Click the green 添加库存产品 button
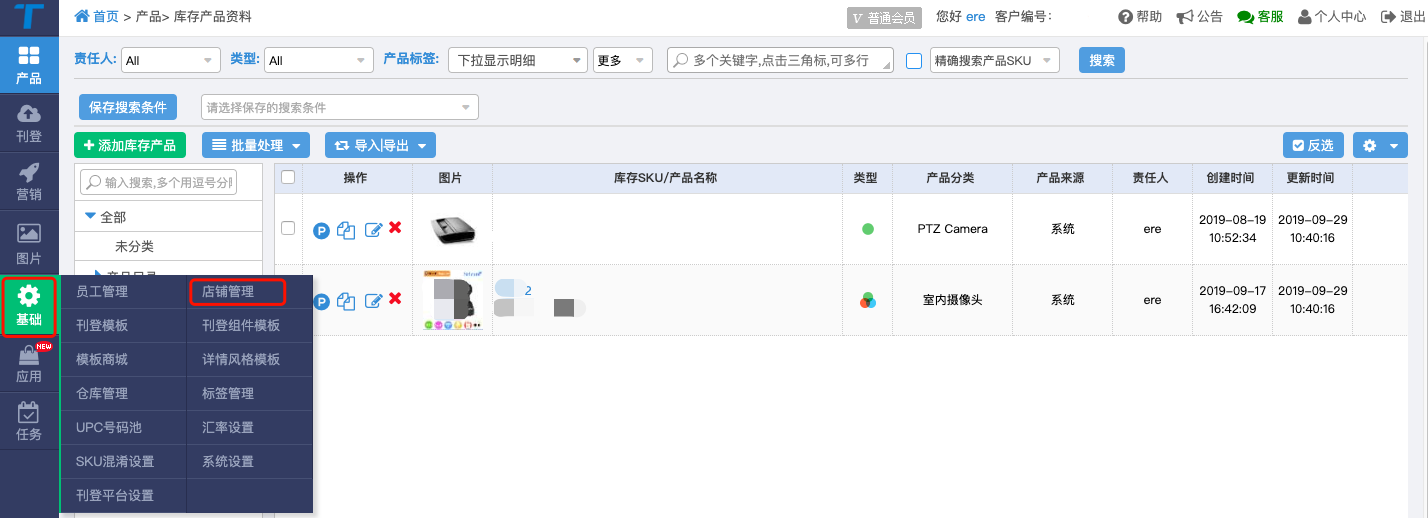 point(130,145)
